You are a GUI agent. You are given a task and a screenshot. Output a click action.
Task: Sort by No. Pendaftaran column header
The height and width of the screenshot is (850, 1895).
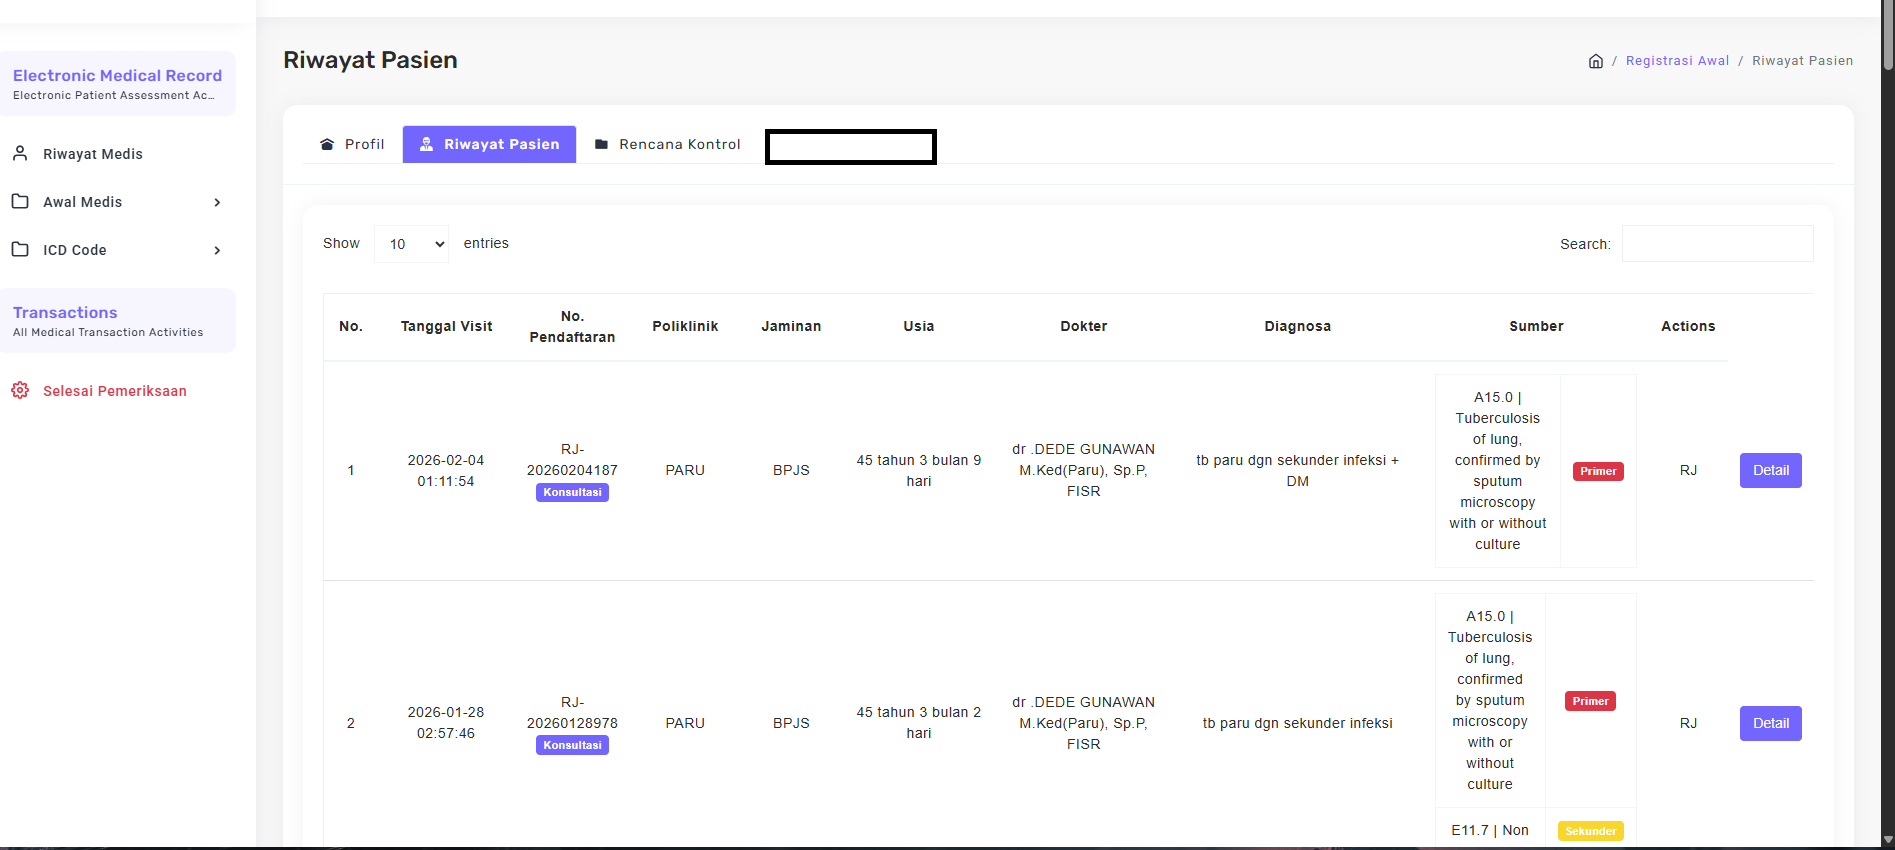[x=572, y=327]
